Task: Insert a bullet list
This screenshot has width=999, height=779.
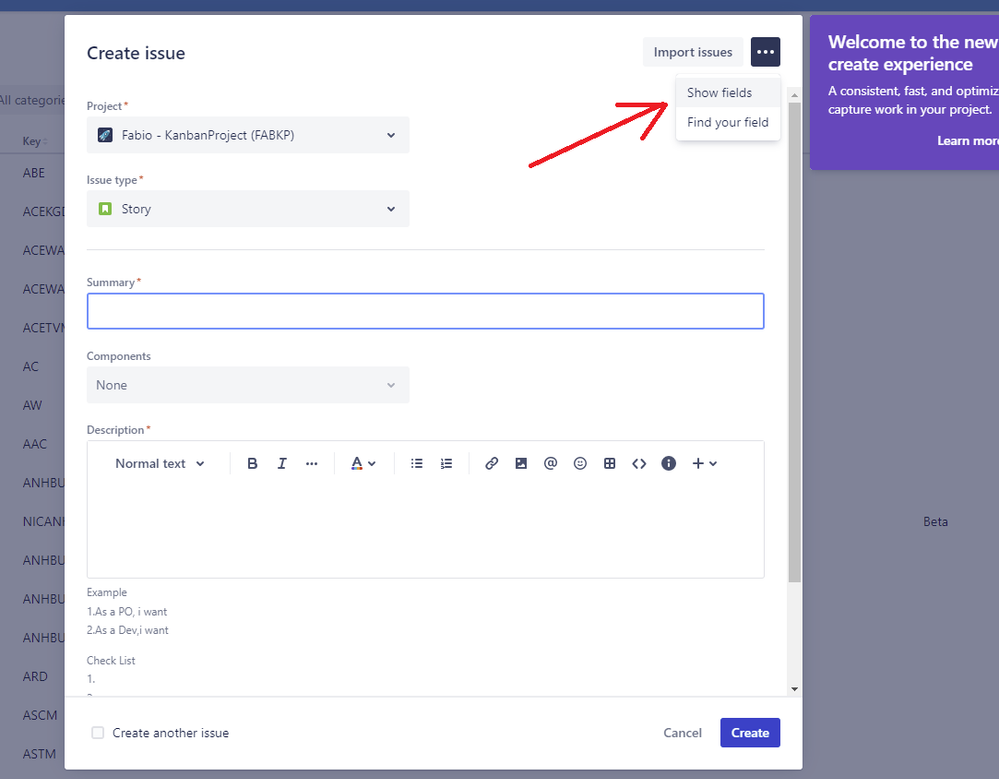Action: click(x=417, y=464)
